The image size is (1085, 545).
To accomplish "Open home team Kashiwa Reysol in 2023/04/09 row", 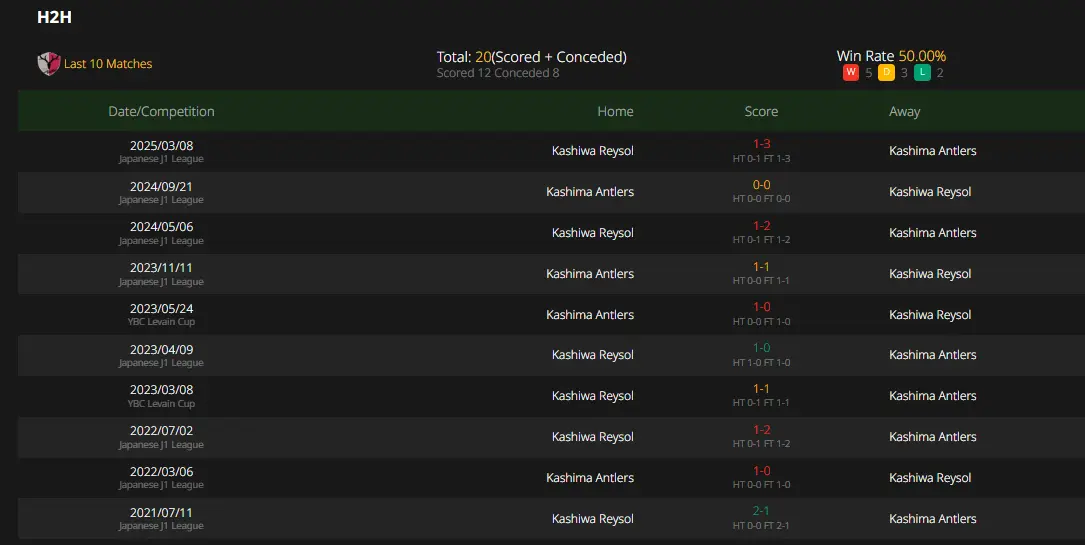I will (592, 355).
